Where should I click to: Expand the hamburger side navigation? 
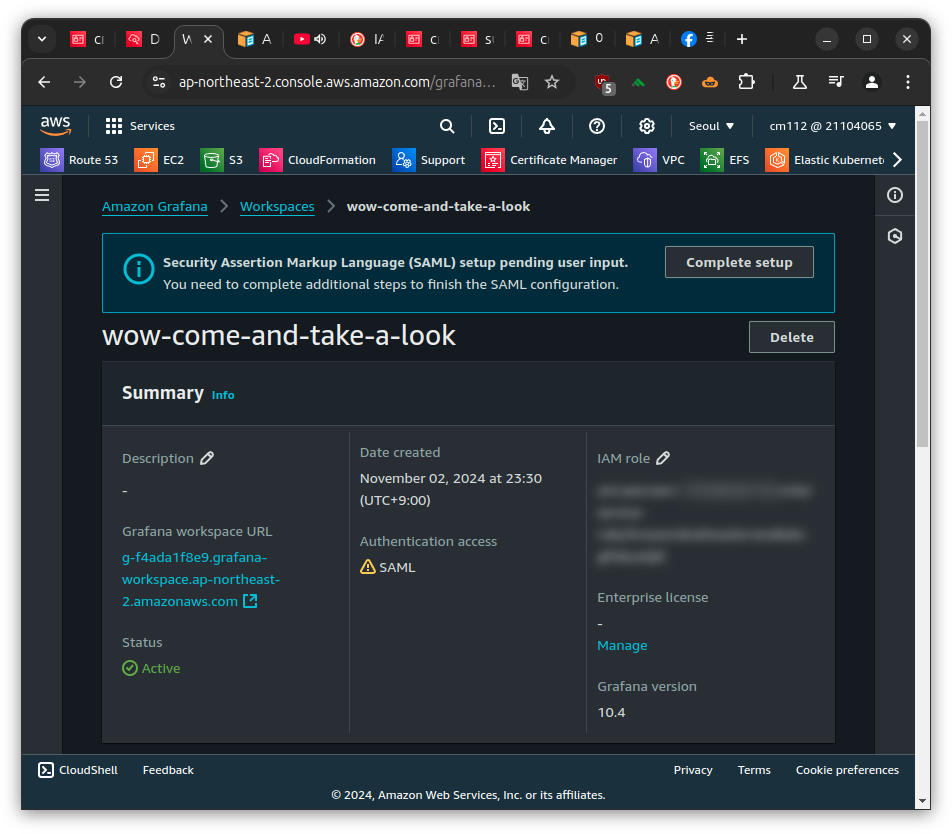point(42,195)
